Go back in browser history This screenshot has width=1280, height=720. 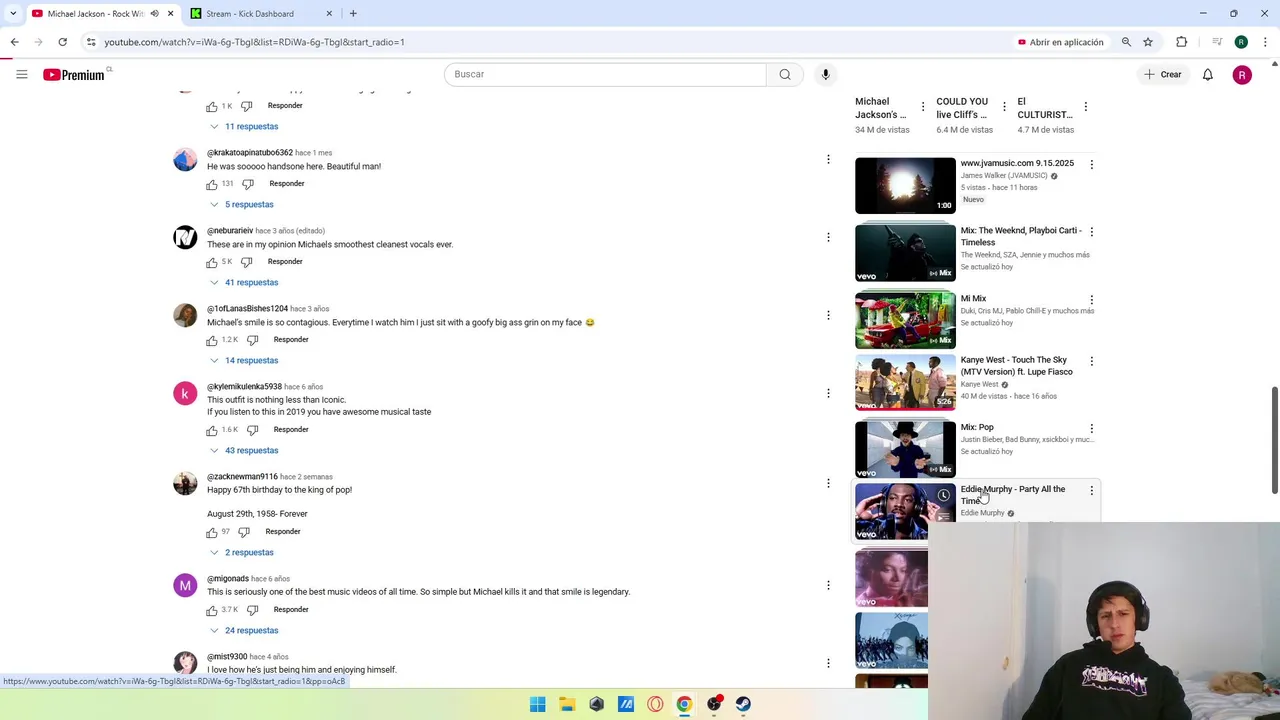point(14,42)
